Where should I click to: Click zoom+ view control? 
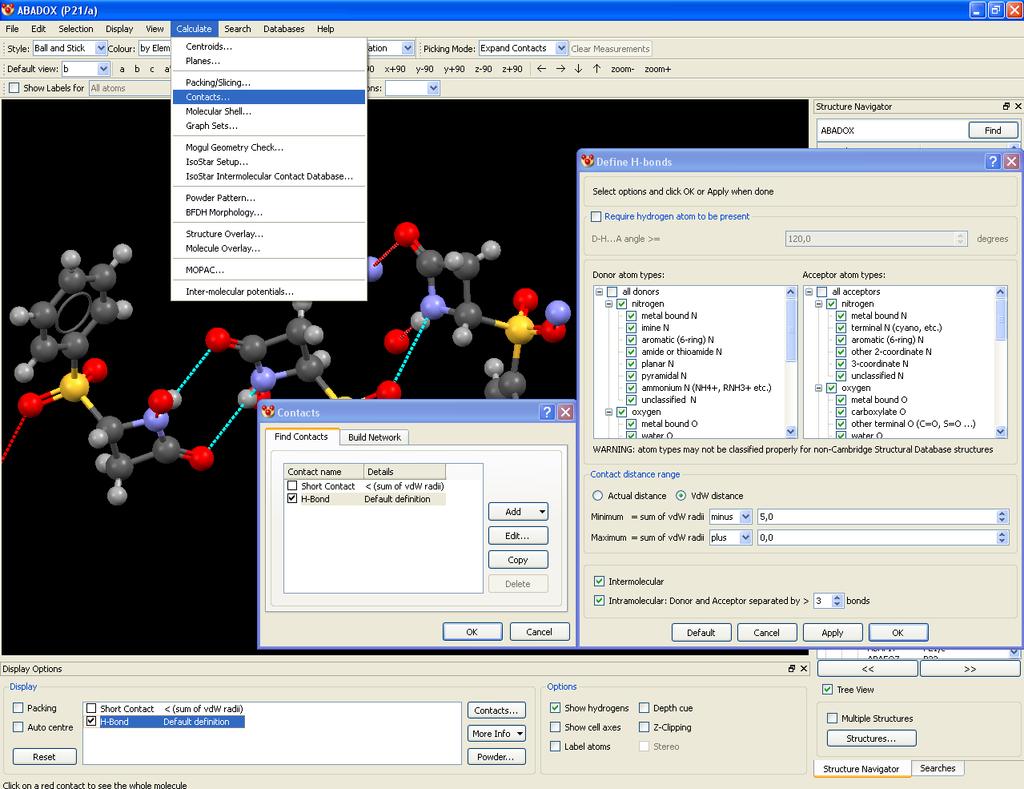(x=658, y=69)
